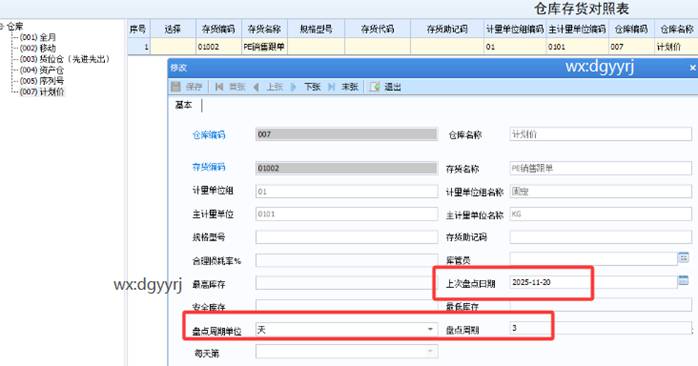Open the 库管员 lookup browse icon
This screenshot has height=366, width=698.
[683, 257]
